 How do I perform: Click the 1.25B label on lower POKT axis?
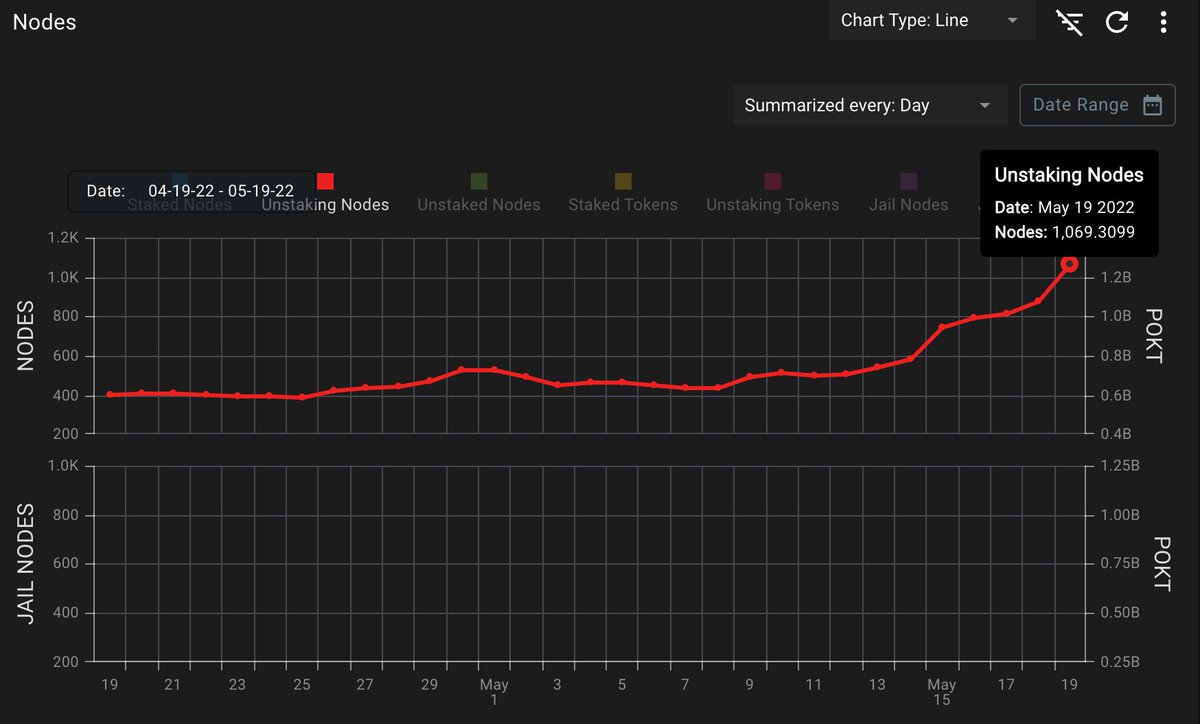[1120, 466]
